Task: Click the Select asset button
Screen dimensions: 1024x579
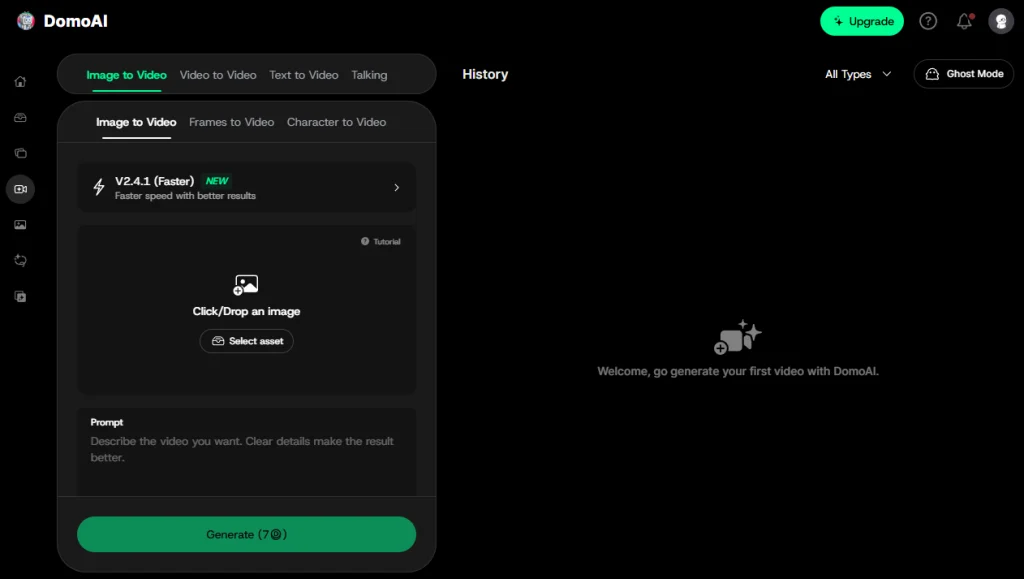Action: click(247, 341)
